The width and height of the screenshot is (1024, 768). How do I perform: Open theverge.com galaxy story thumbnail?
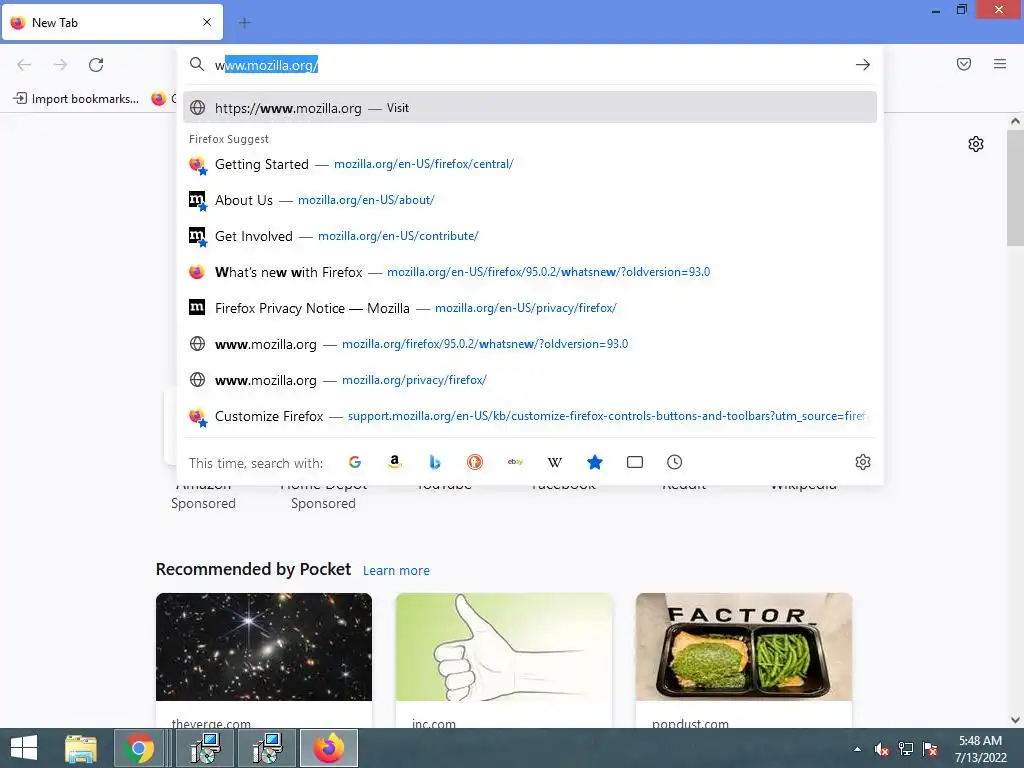click(264, 647)
